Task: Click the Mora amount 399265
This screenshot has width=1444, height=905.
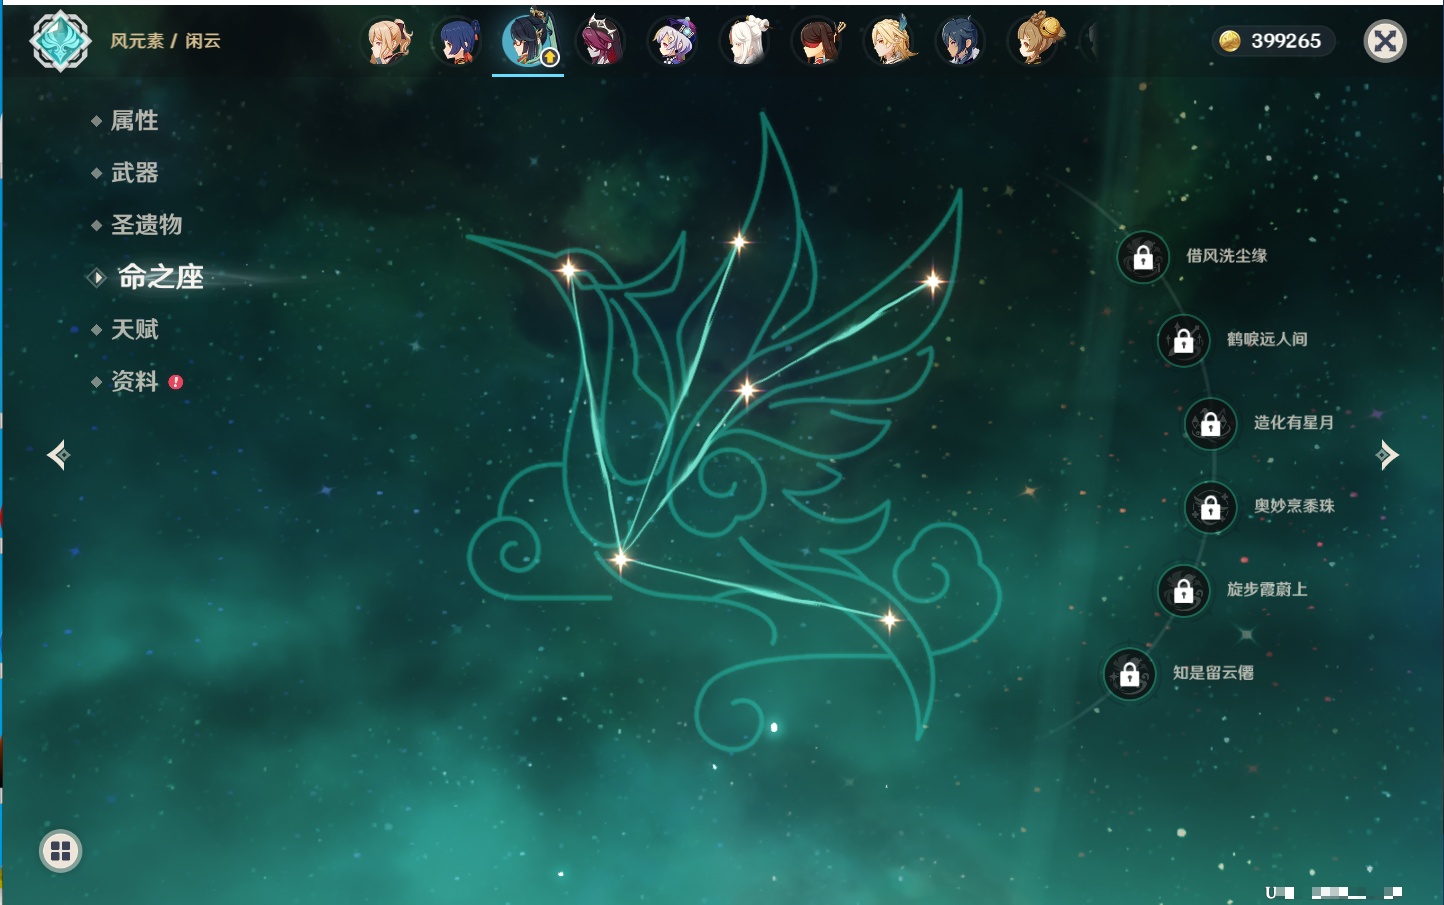Action: pyautogui.click(x=1286, y=41)
